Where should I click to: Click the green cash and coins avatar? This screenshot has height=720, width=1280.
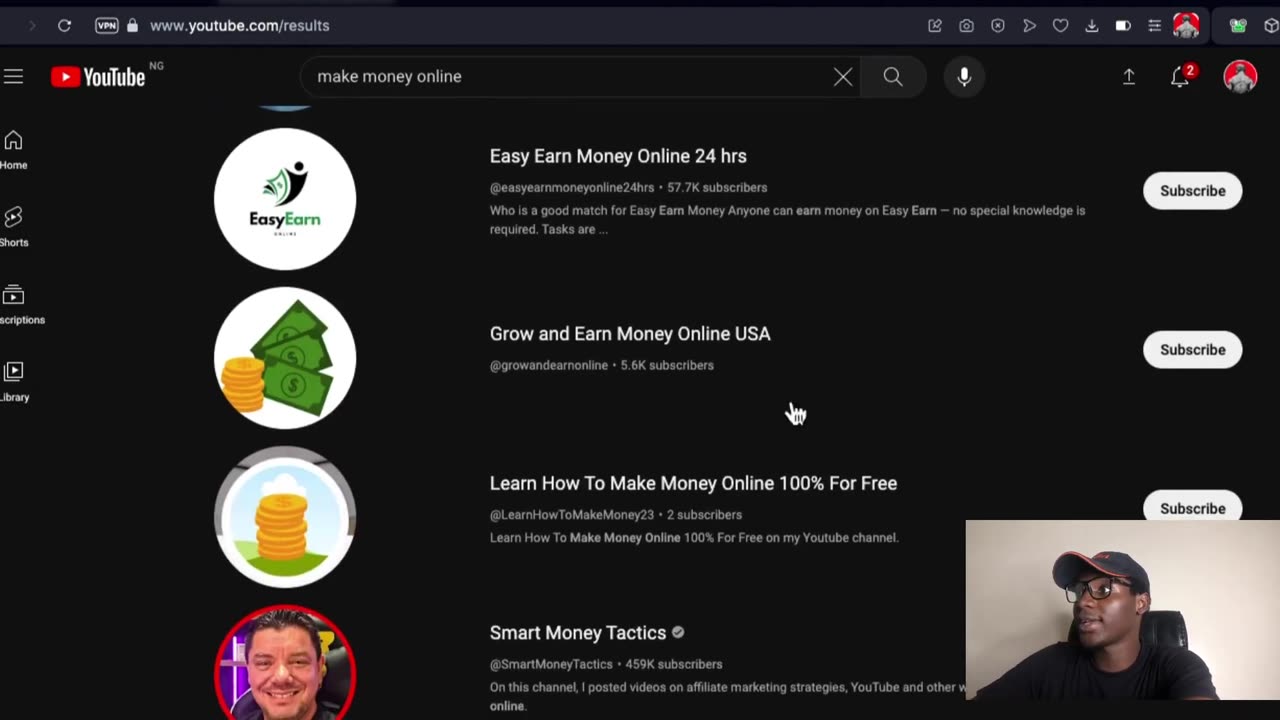pyautogui.click(x=285, y=358)
